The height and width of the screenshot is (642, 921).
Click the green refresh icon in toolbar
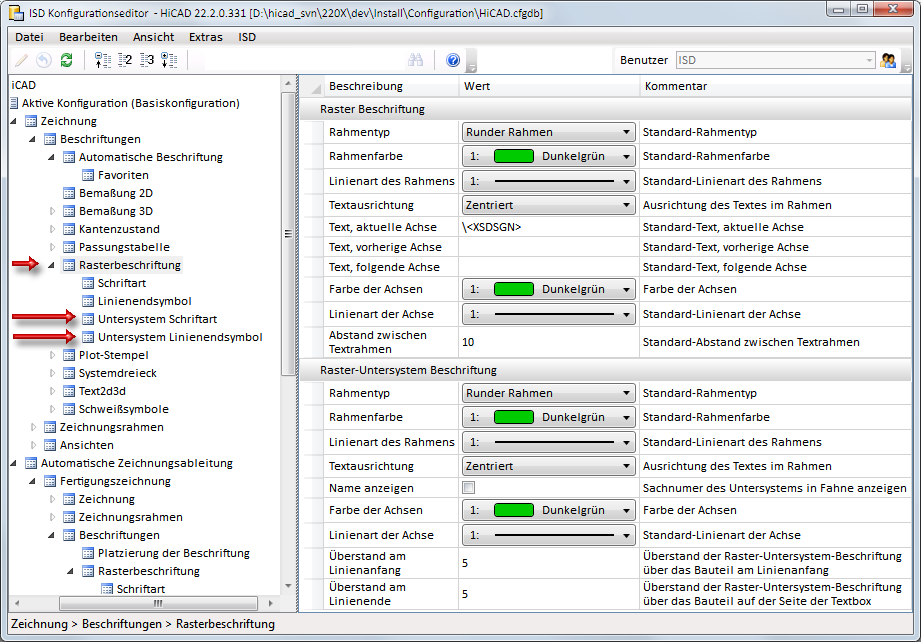[x=66, y=61]
